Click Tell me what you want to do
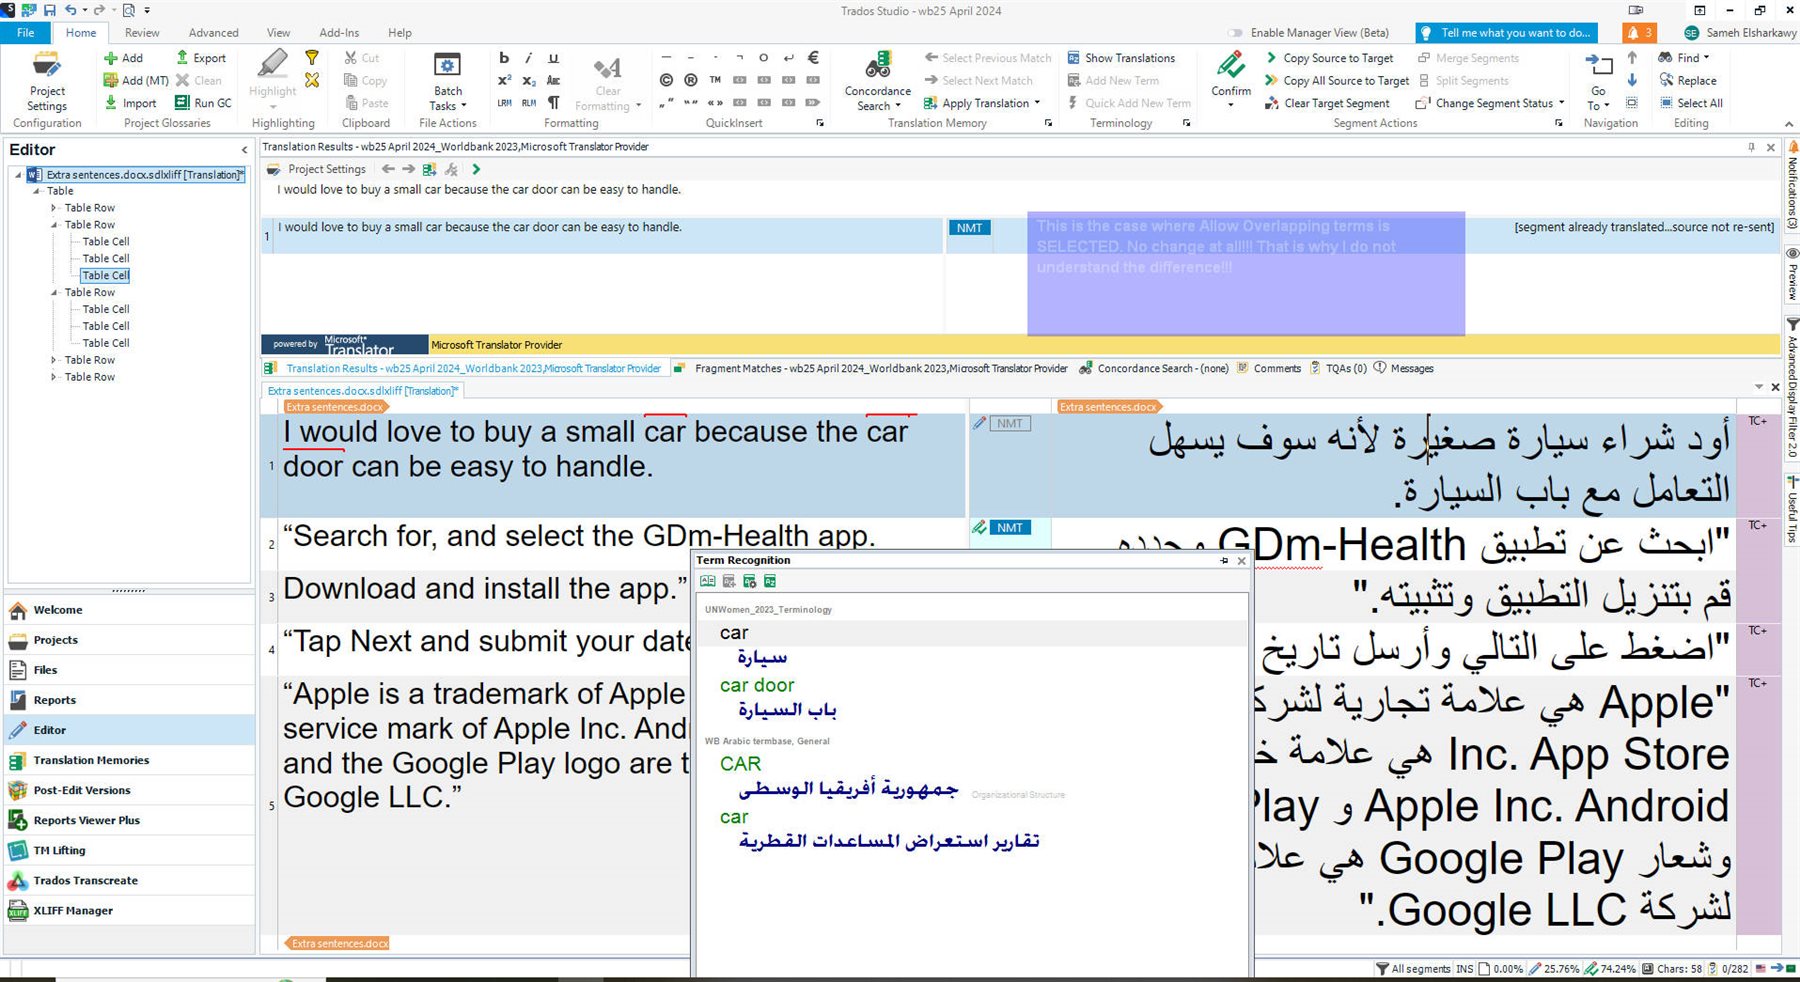The height and width of the screenshot is (982, 1800). 1505,33
